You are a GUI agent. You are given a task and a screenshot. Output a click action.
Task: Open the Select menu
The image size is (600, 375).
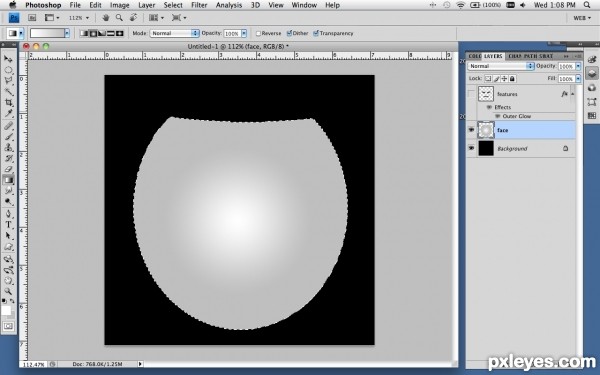(x=173, y=5)
